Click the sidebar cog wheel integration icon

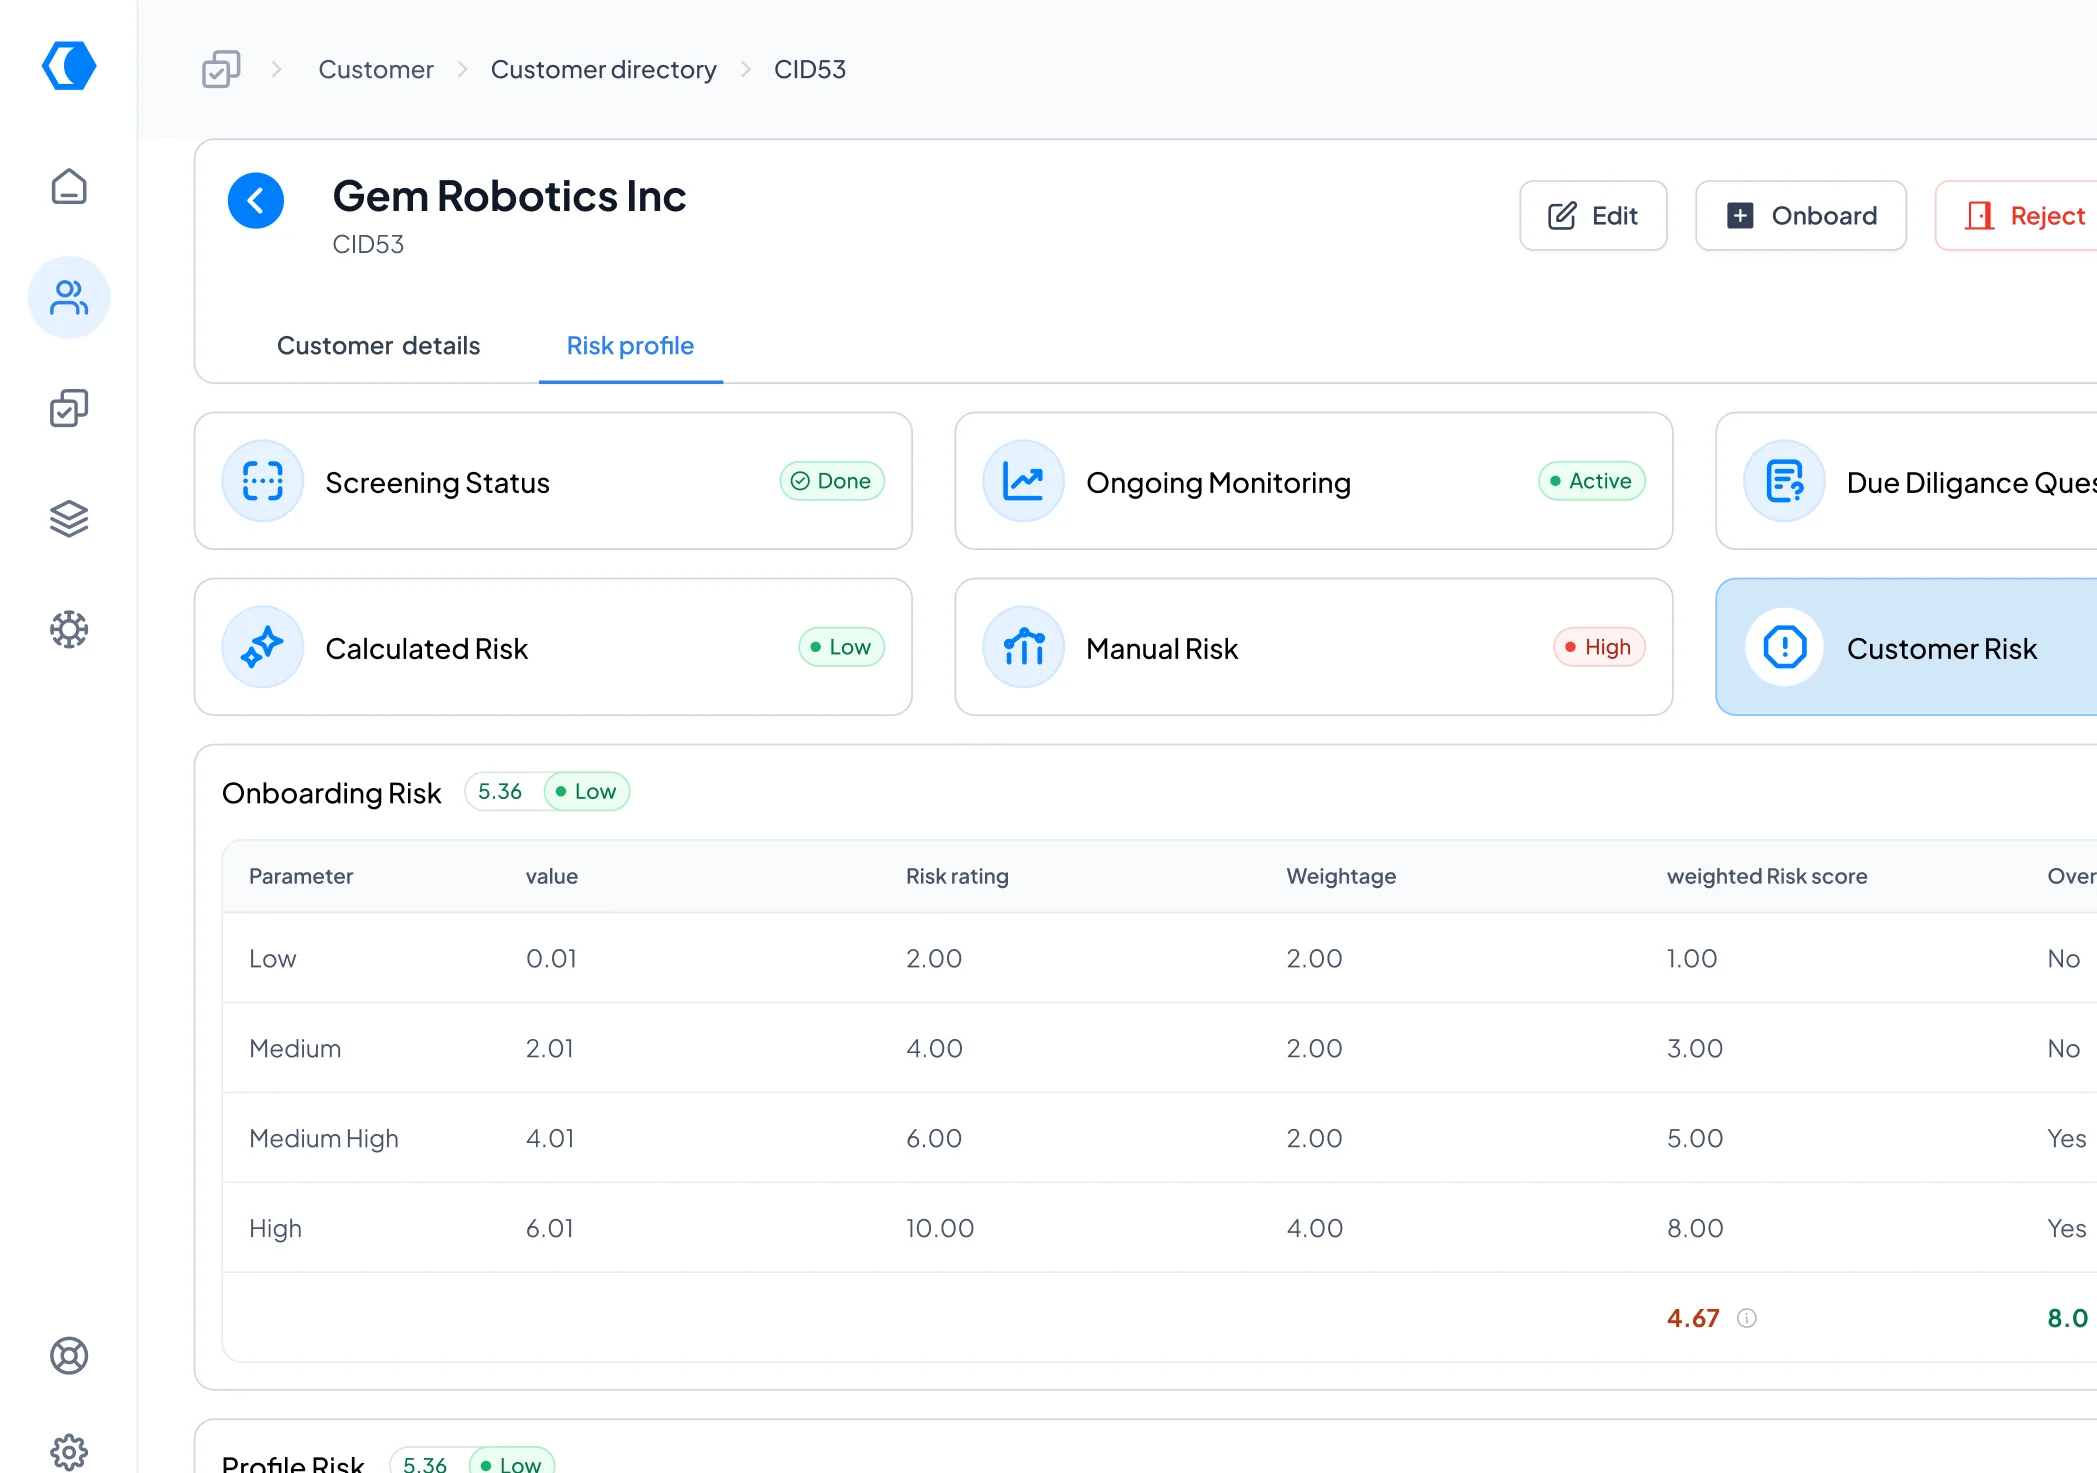coord(69,629)
